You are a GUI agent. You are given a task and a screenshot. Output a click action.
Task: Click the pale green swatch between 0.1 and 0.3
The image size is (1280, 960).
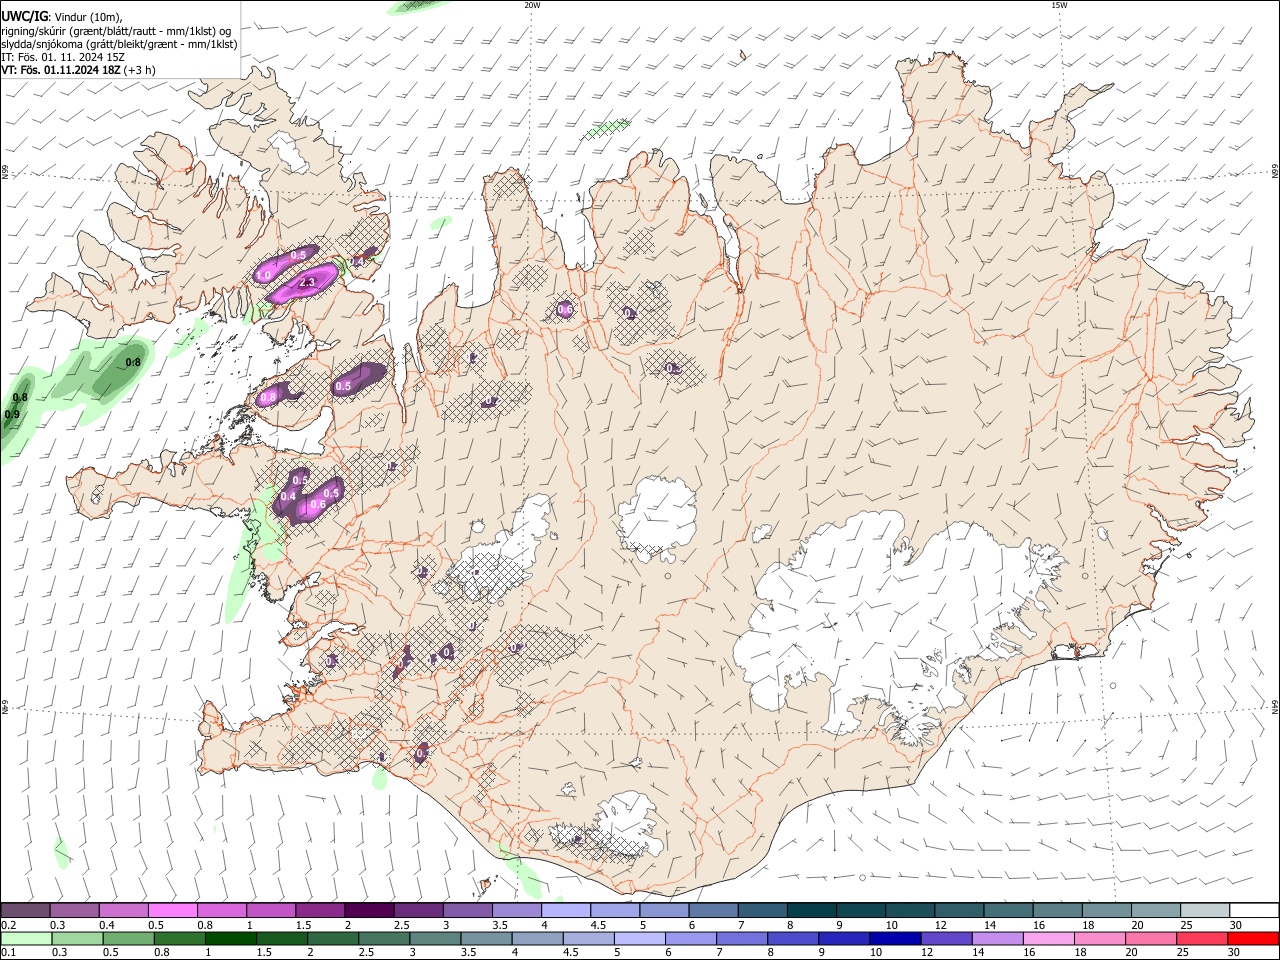26,938
